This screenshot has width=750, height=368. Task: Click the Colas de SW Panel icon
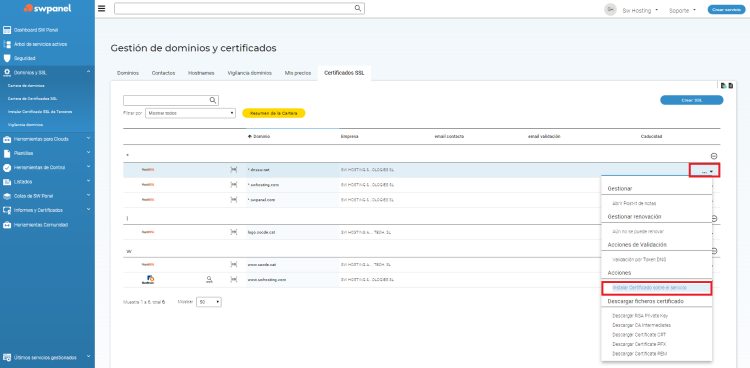pos(7,196)
